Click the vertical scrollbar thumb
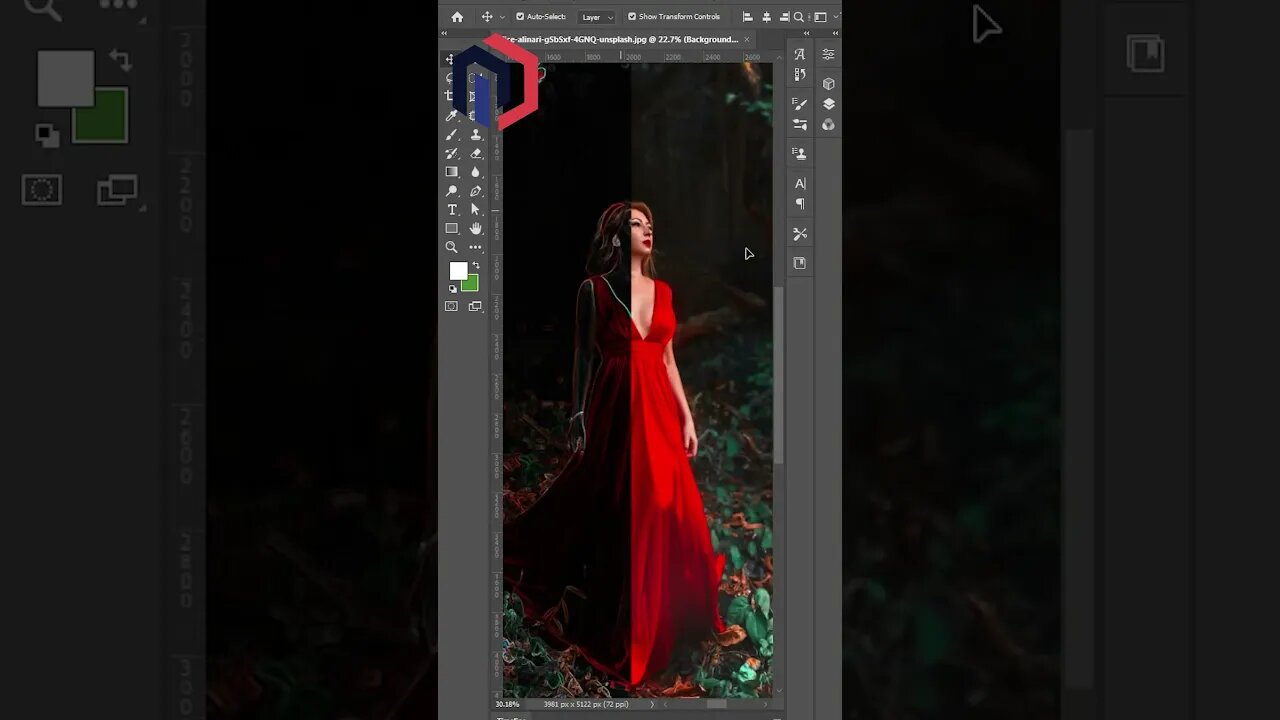 (x=779, y=375)
